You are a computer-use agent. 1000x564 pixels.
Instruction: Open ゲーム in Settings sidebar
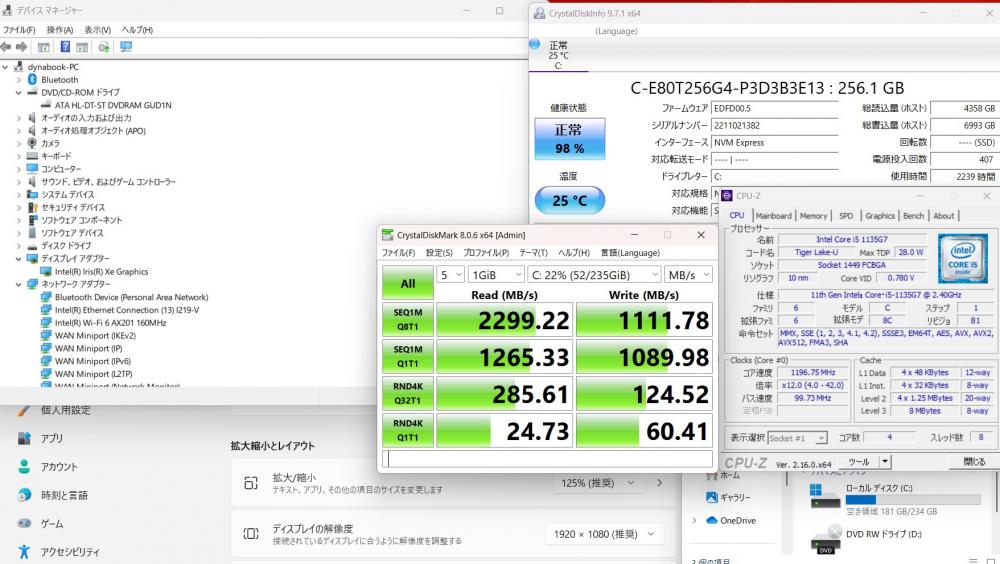click(52, 524)
